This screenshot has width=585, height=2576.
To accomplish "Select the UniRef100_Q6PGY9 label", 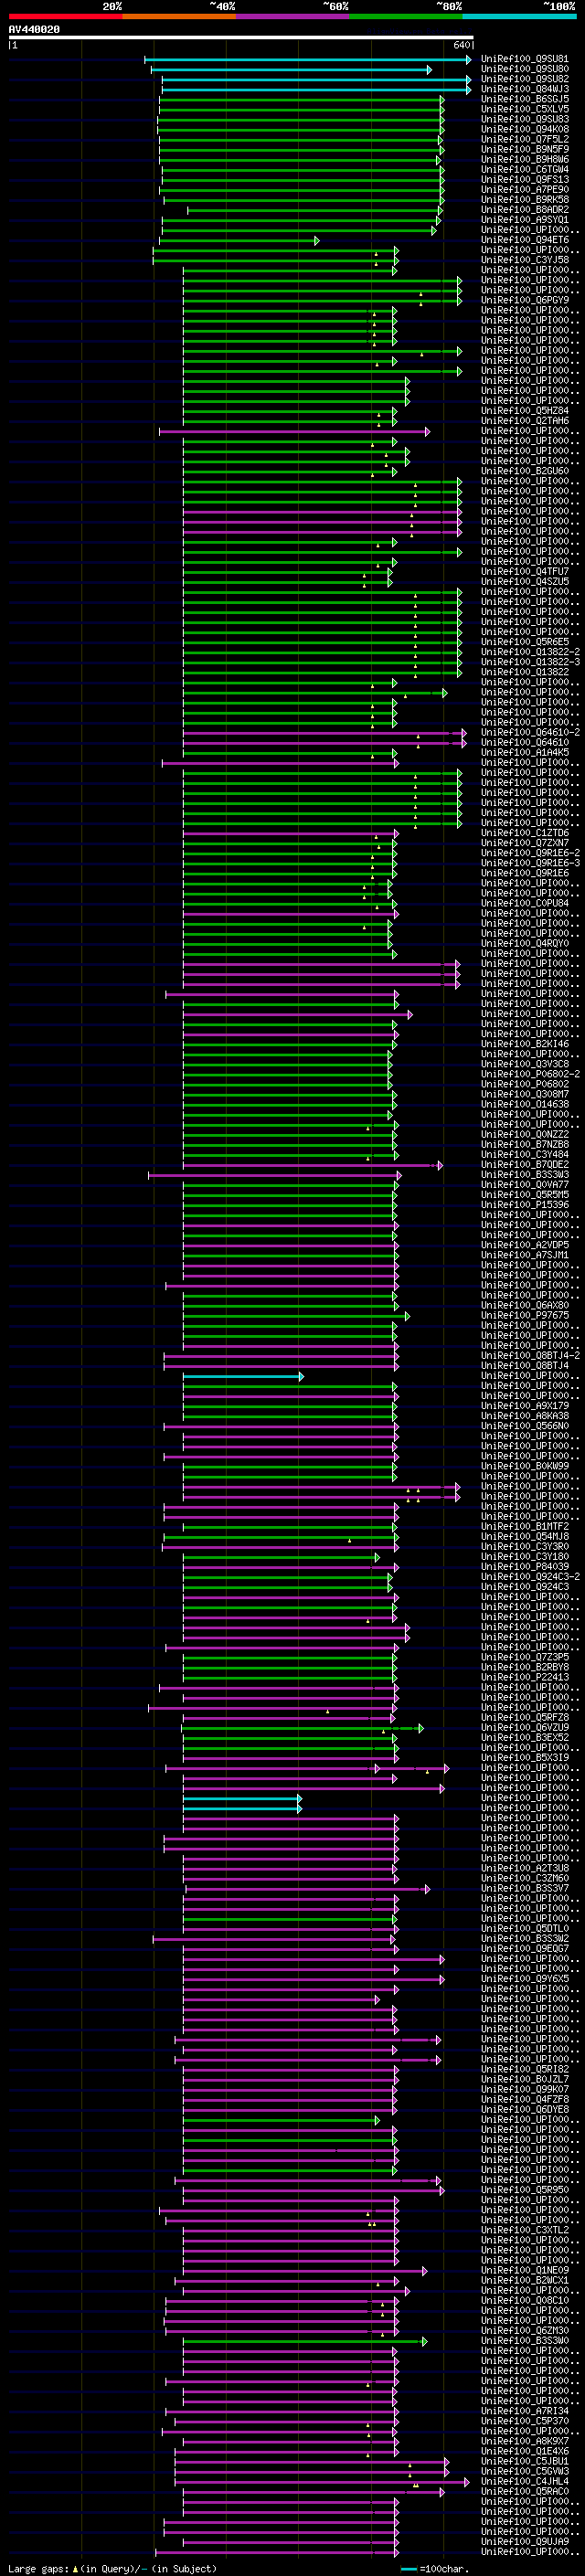I will pyautogui.click(x=525, y=300).
